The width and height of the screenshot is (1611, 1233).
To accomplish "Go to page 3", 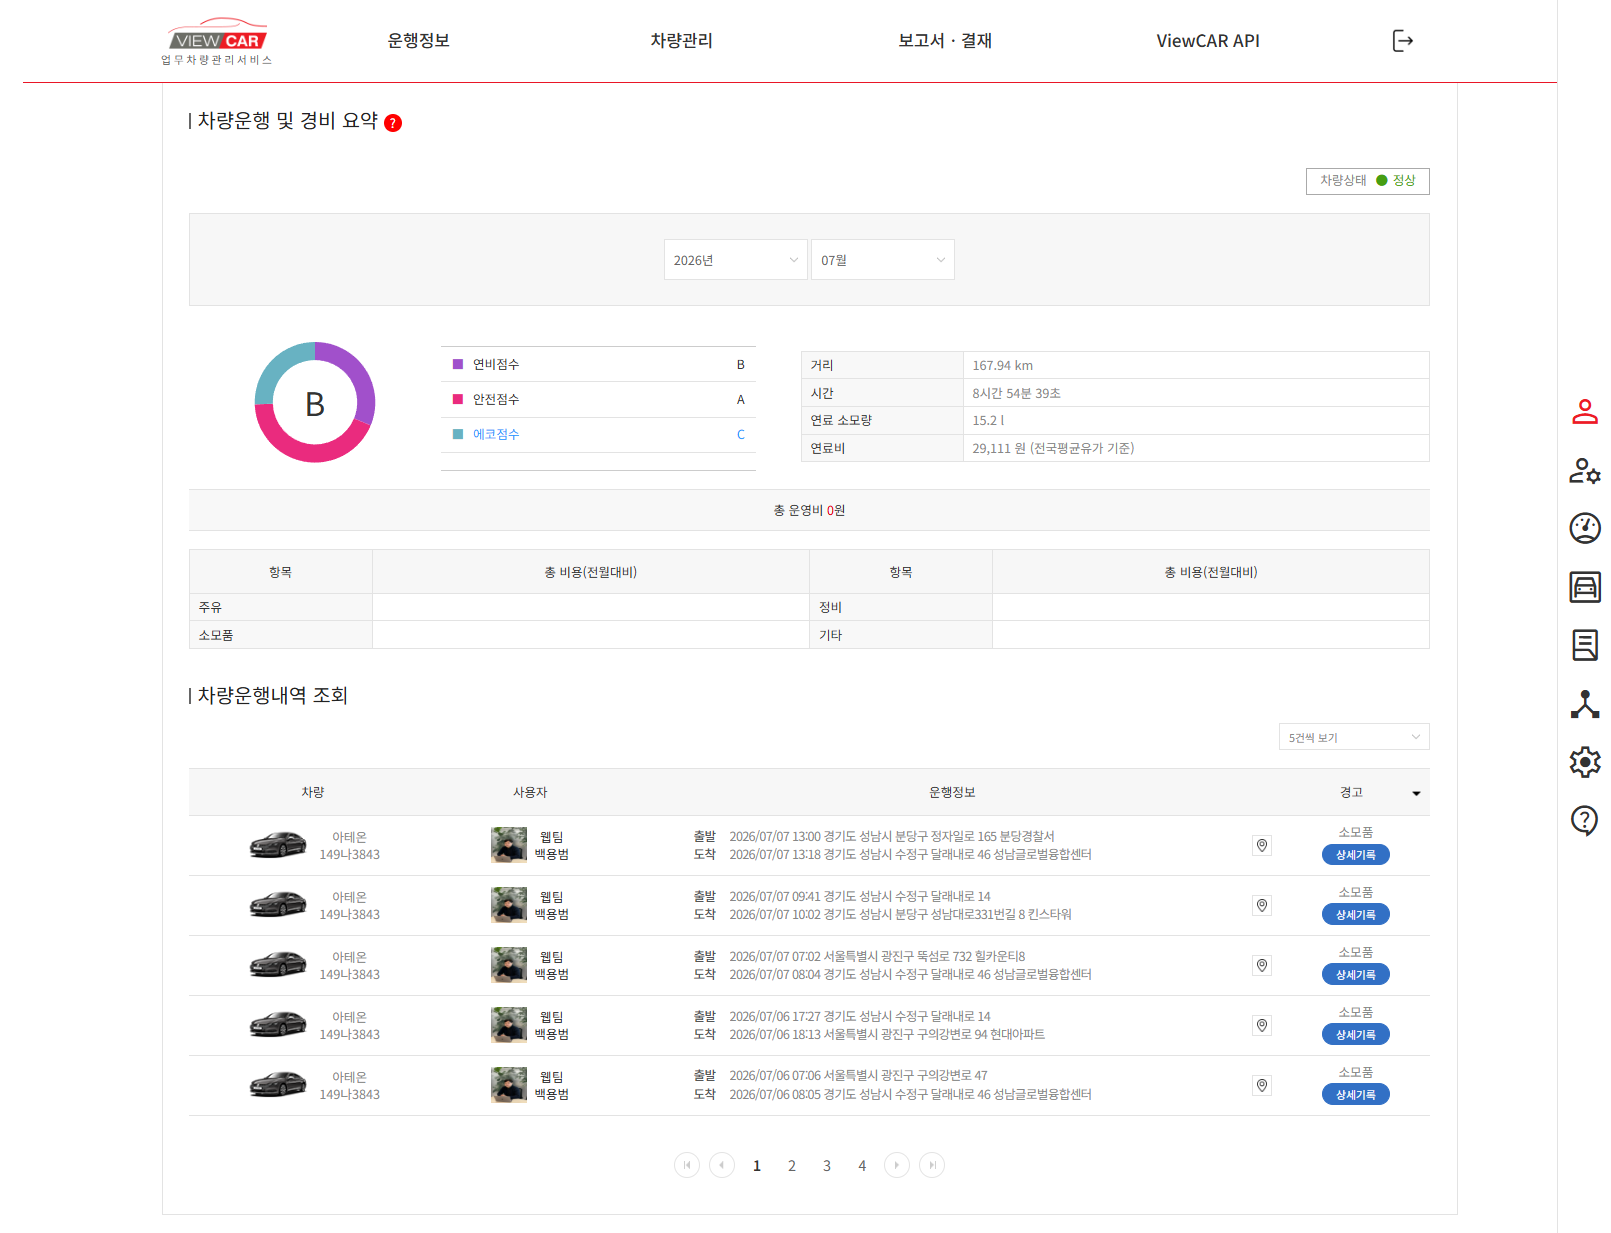I will [827, 1166].
